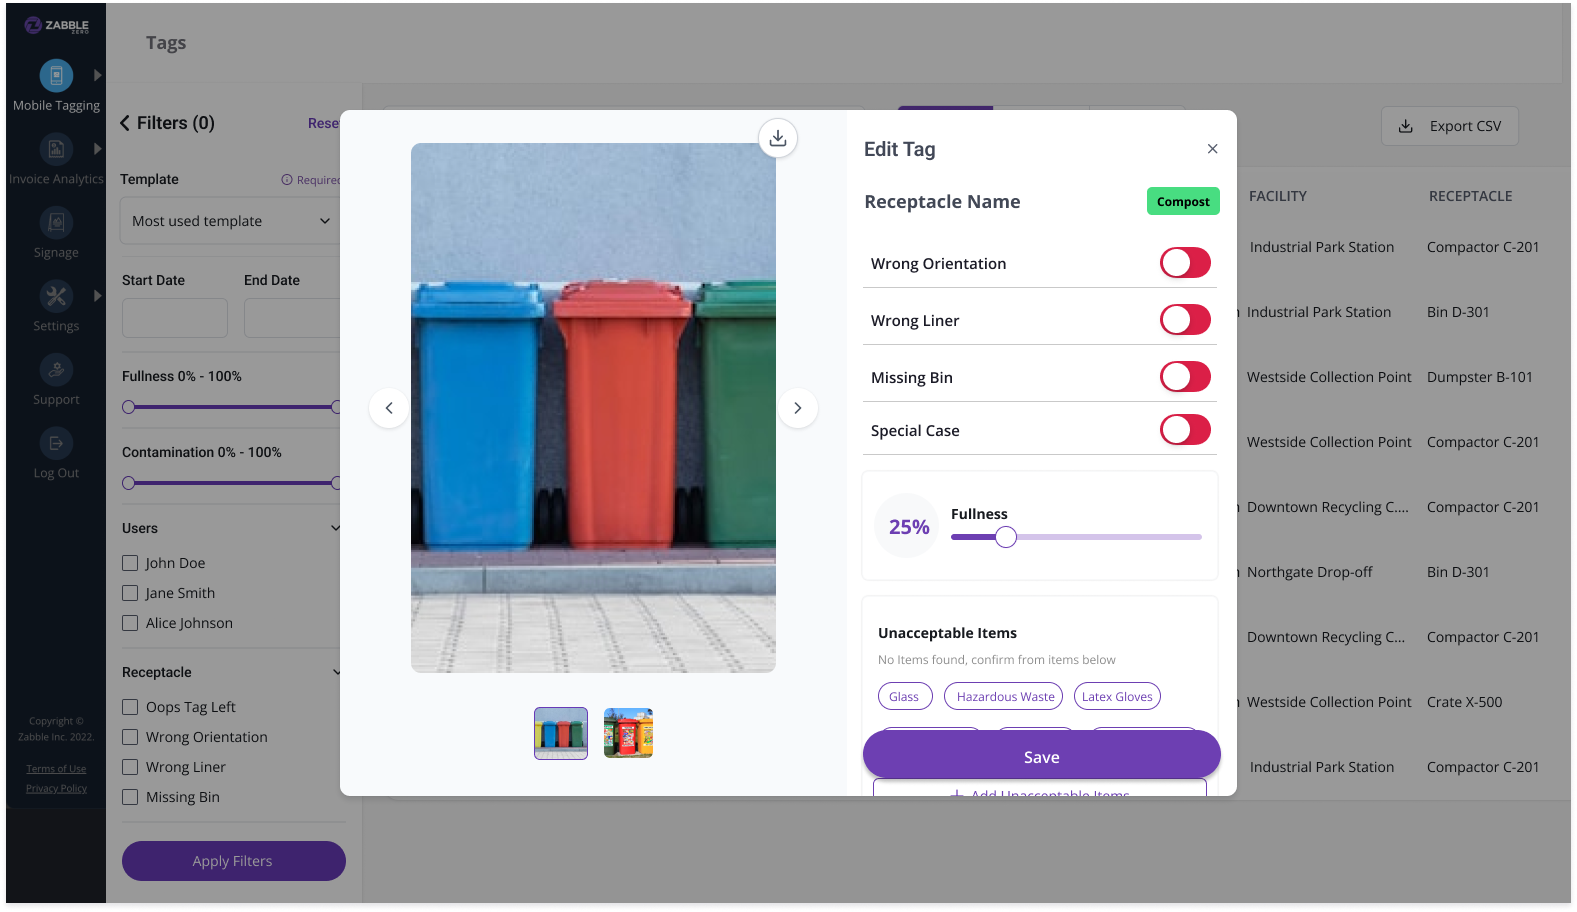Show next image with right arrow
Viewport: 1577px width, 912px height.
pyautogui.click(x=797, y=408)
